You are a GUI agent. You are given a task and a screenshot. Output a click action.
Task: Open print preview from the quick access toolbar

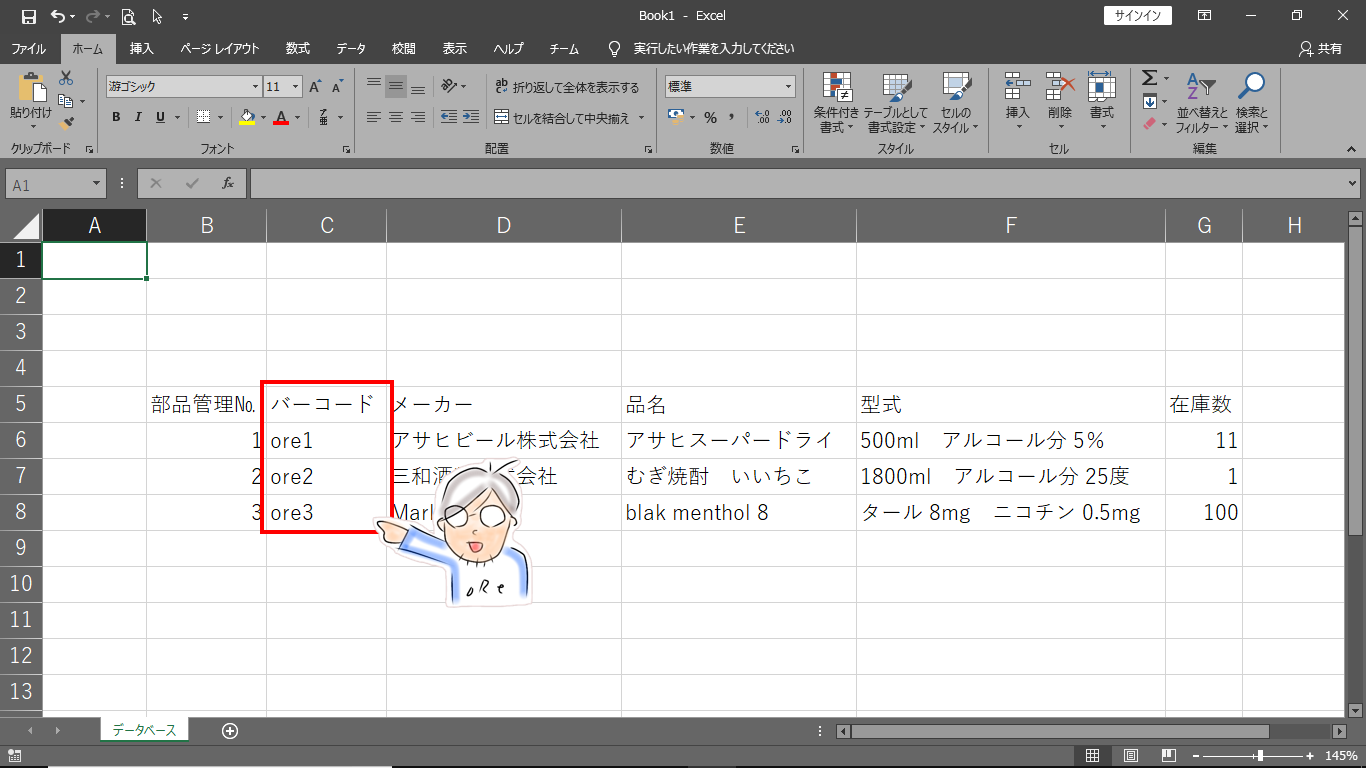(128, 16)
